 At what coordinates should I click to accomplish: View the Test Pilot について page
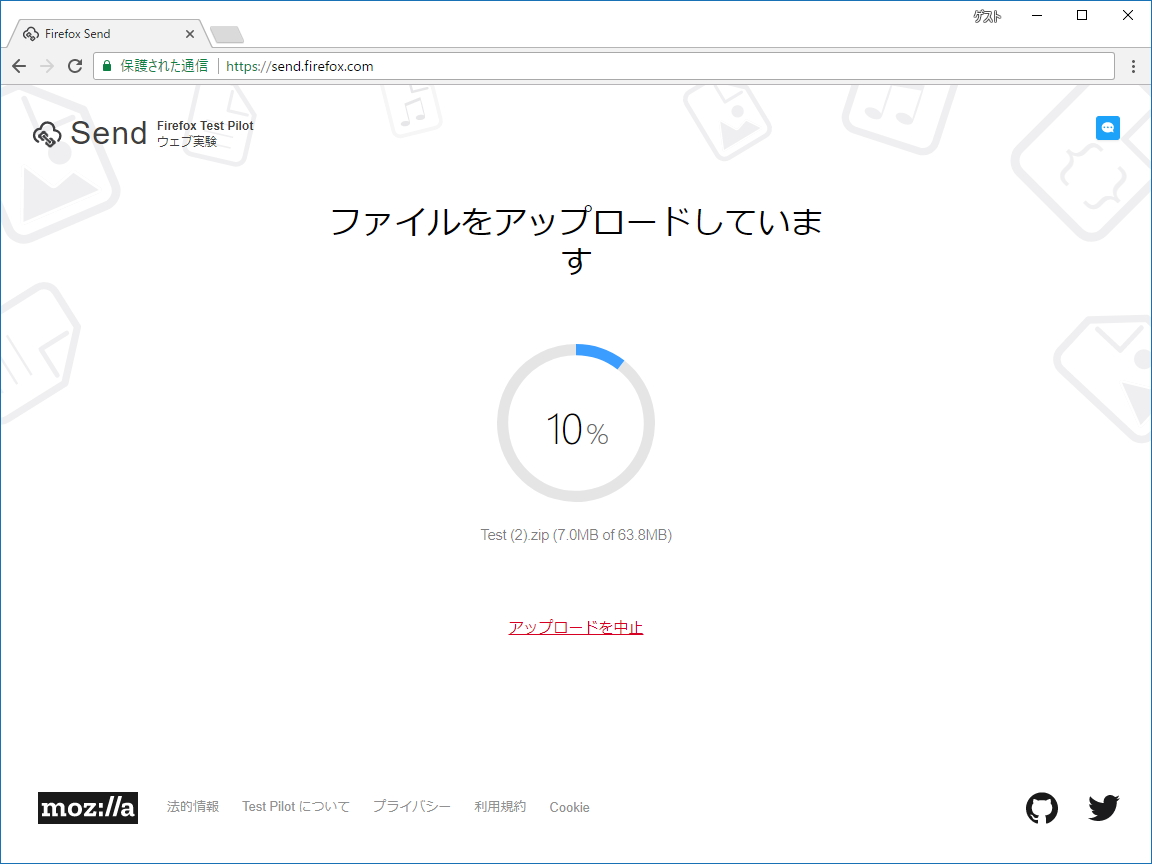point(295,806)
